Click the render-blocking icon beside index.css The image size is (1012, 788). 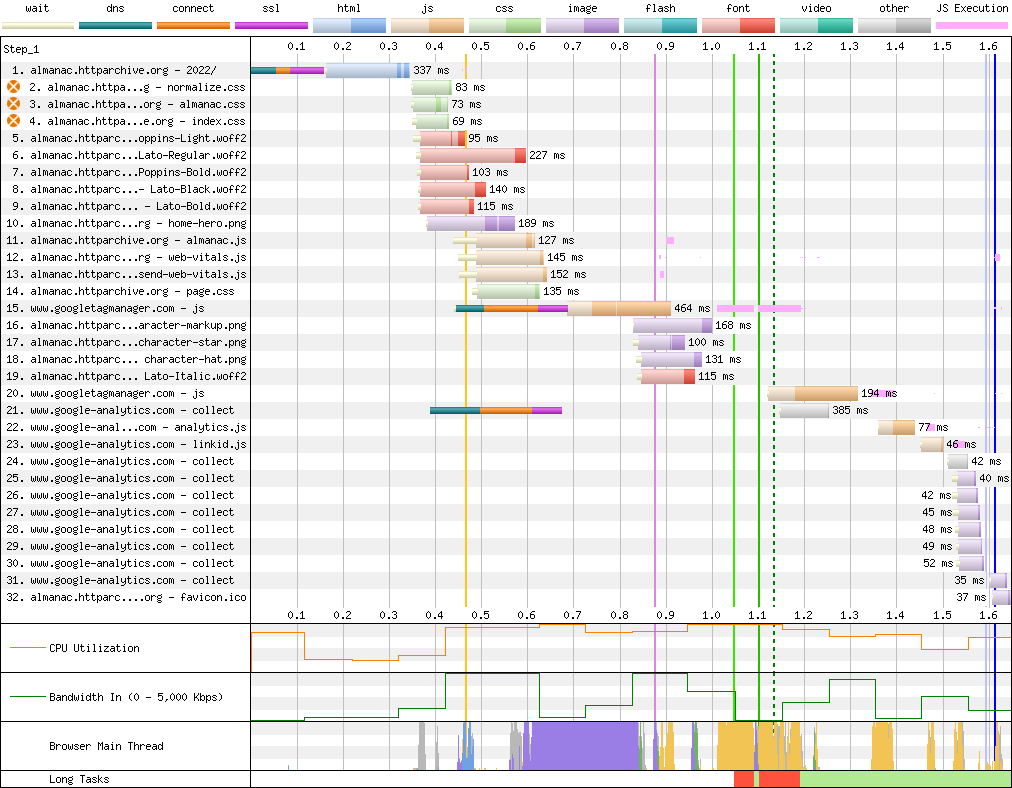click(14, 121)
